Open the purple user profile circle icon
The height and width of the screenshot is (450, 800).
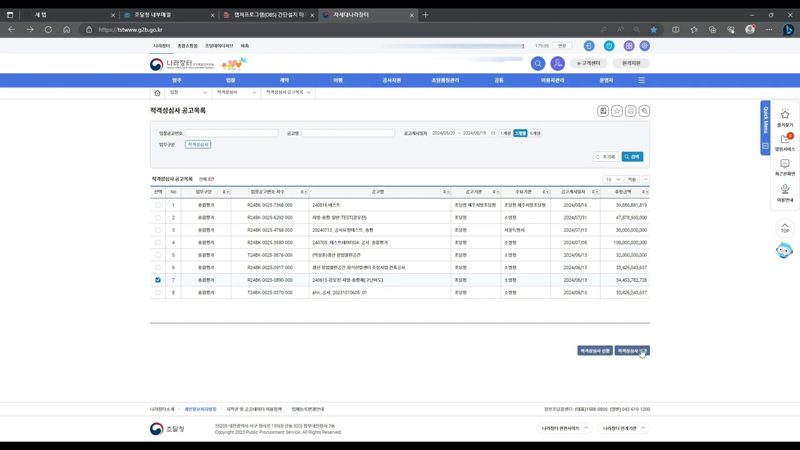558,63
